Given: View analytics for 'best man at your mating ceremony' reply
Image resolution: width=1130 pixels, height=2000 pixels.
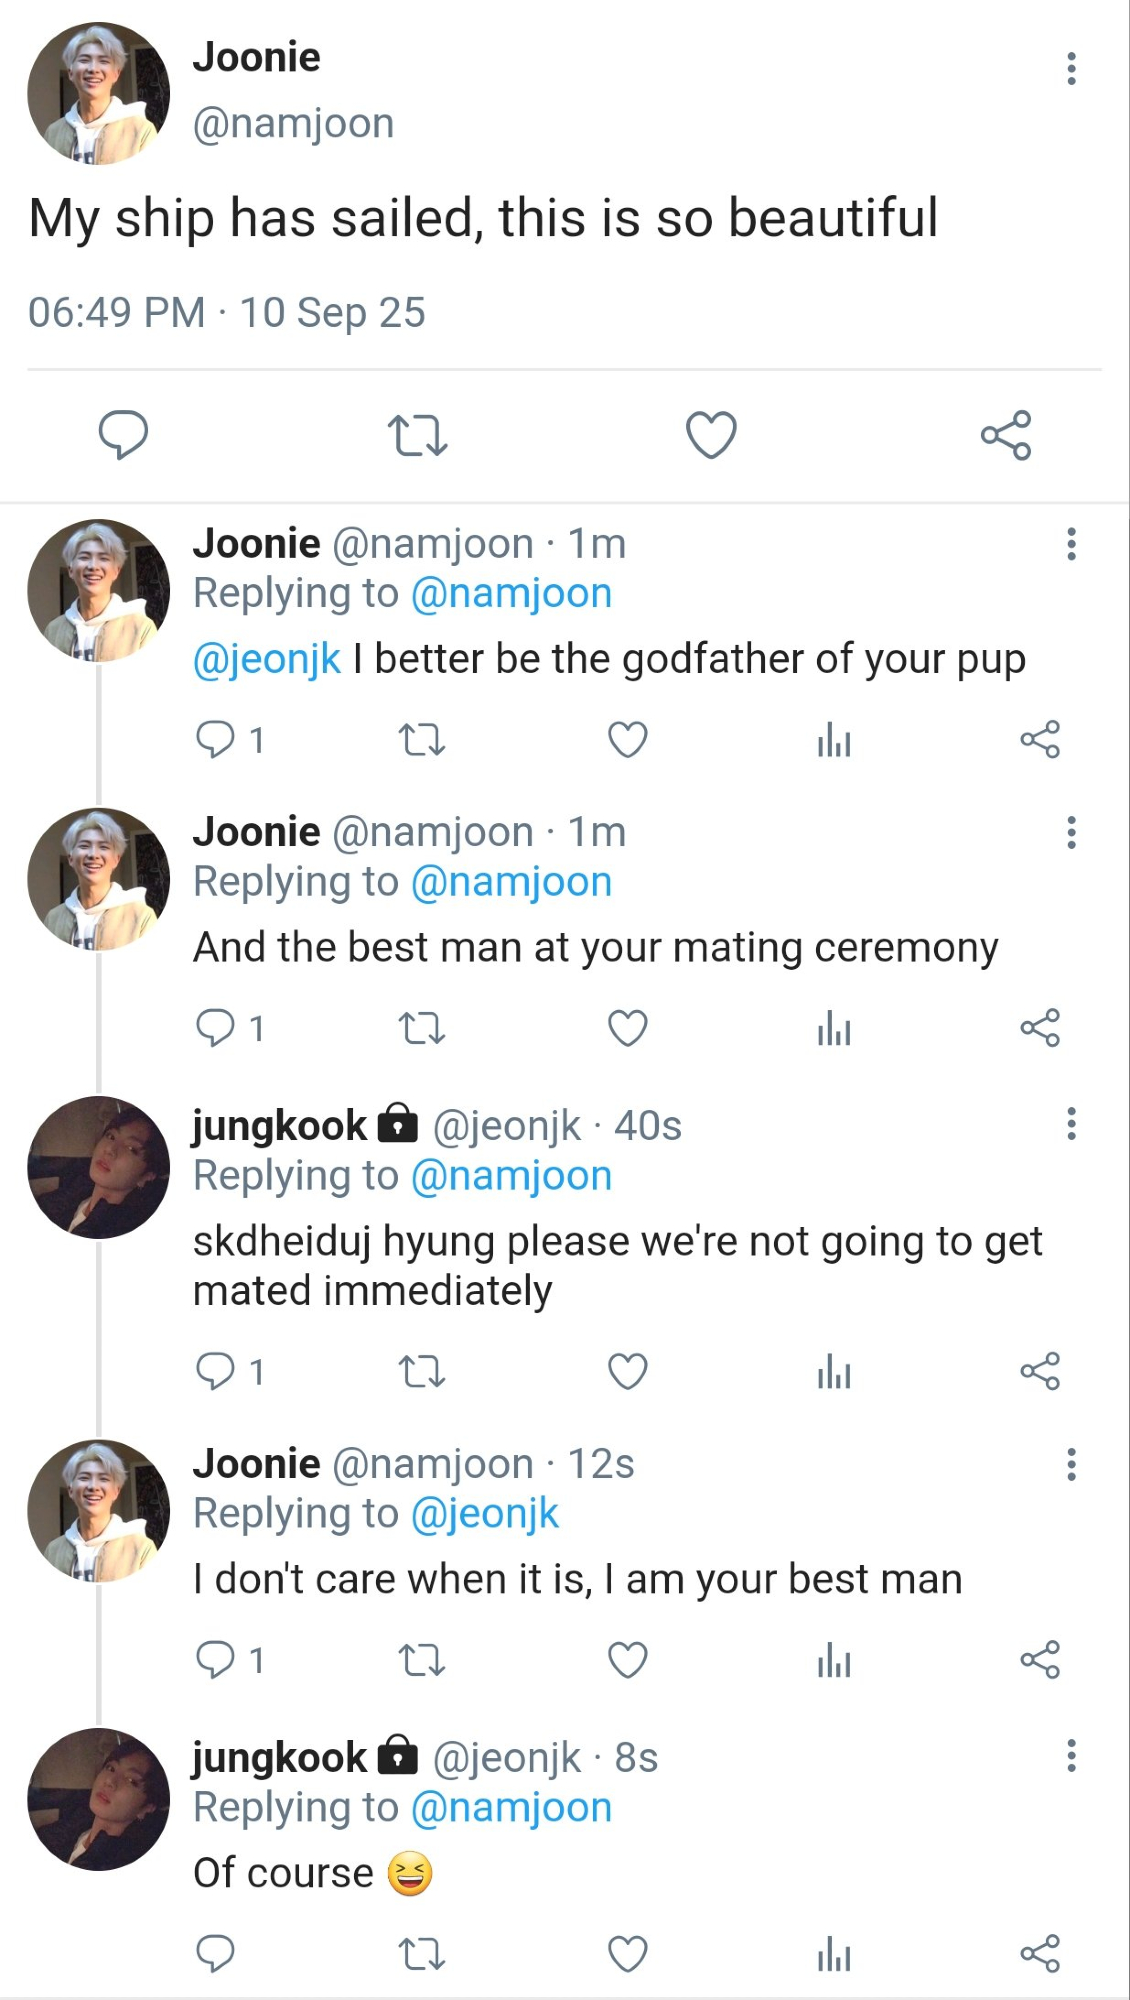Looking at the screenshot, I should click(834, 1028).
